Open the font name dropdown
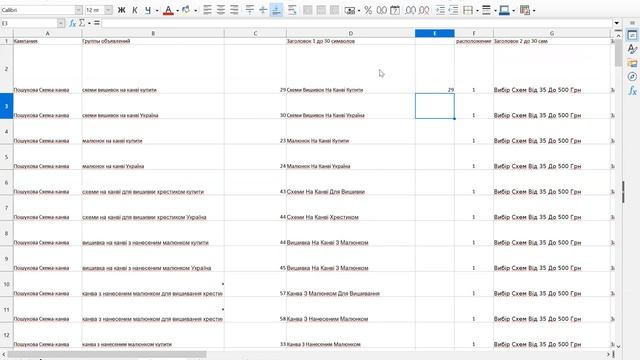This screenshot has width=640, height=360. point(78,10)
